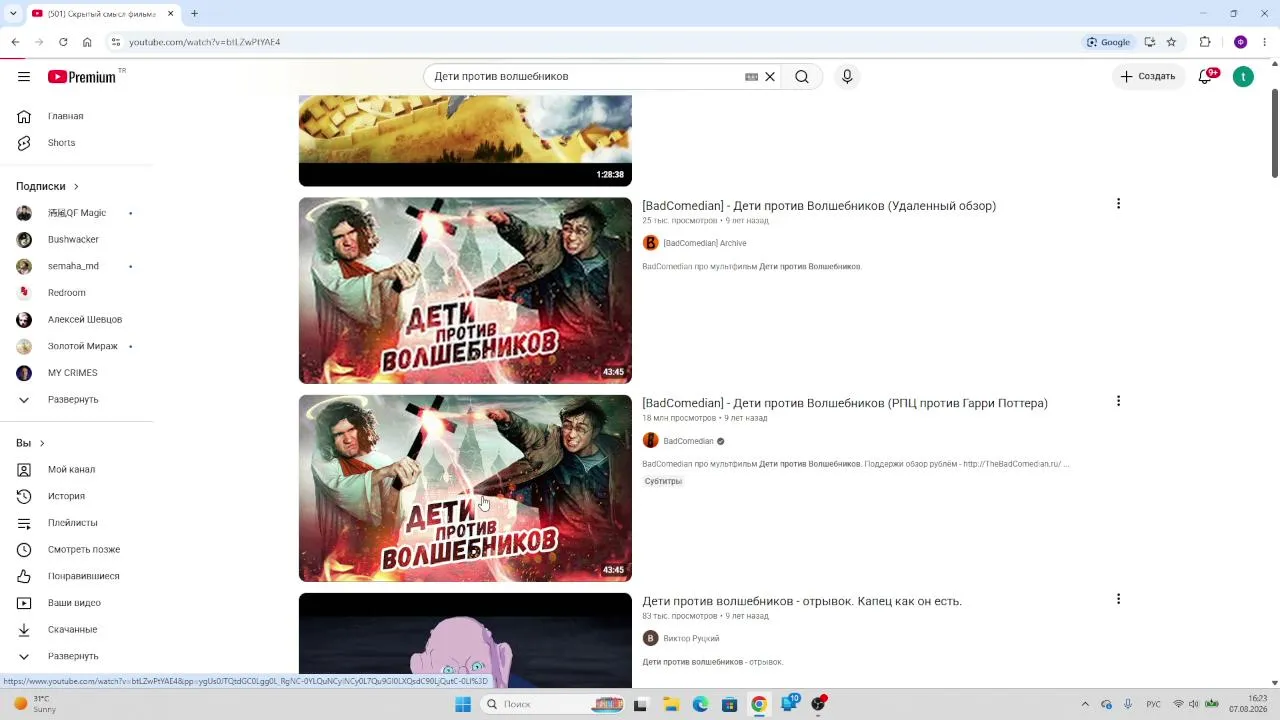Open the semaha_md channel subscription

pyautogui.click(x=73, y=266)
